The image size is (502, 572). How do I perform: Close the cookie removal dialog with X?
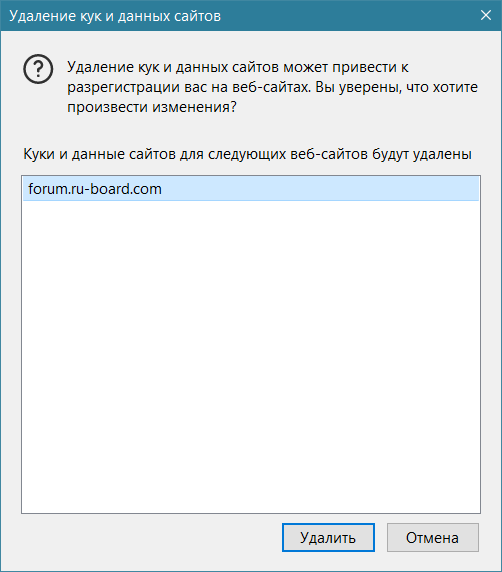[486, 15]
